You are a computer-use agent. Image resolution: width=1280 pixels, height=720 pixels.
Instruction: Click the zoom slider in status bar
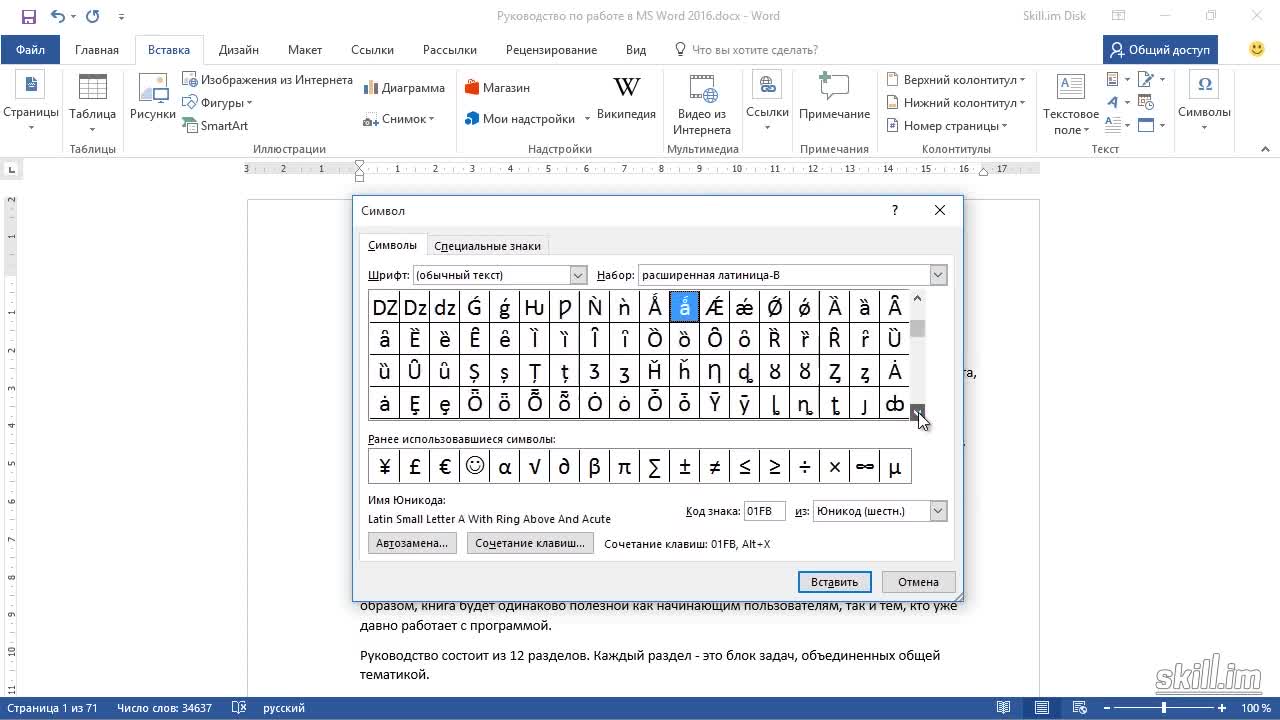[1164, 708]
